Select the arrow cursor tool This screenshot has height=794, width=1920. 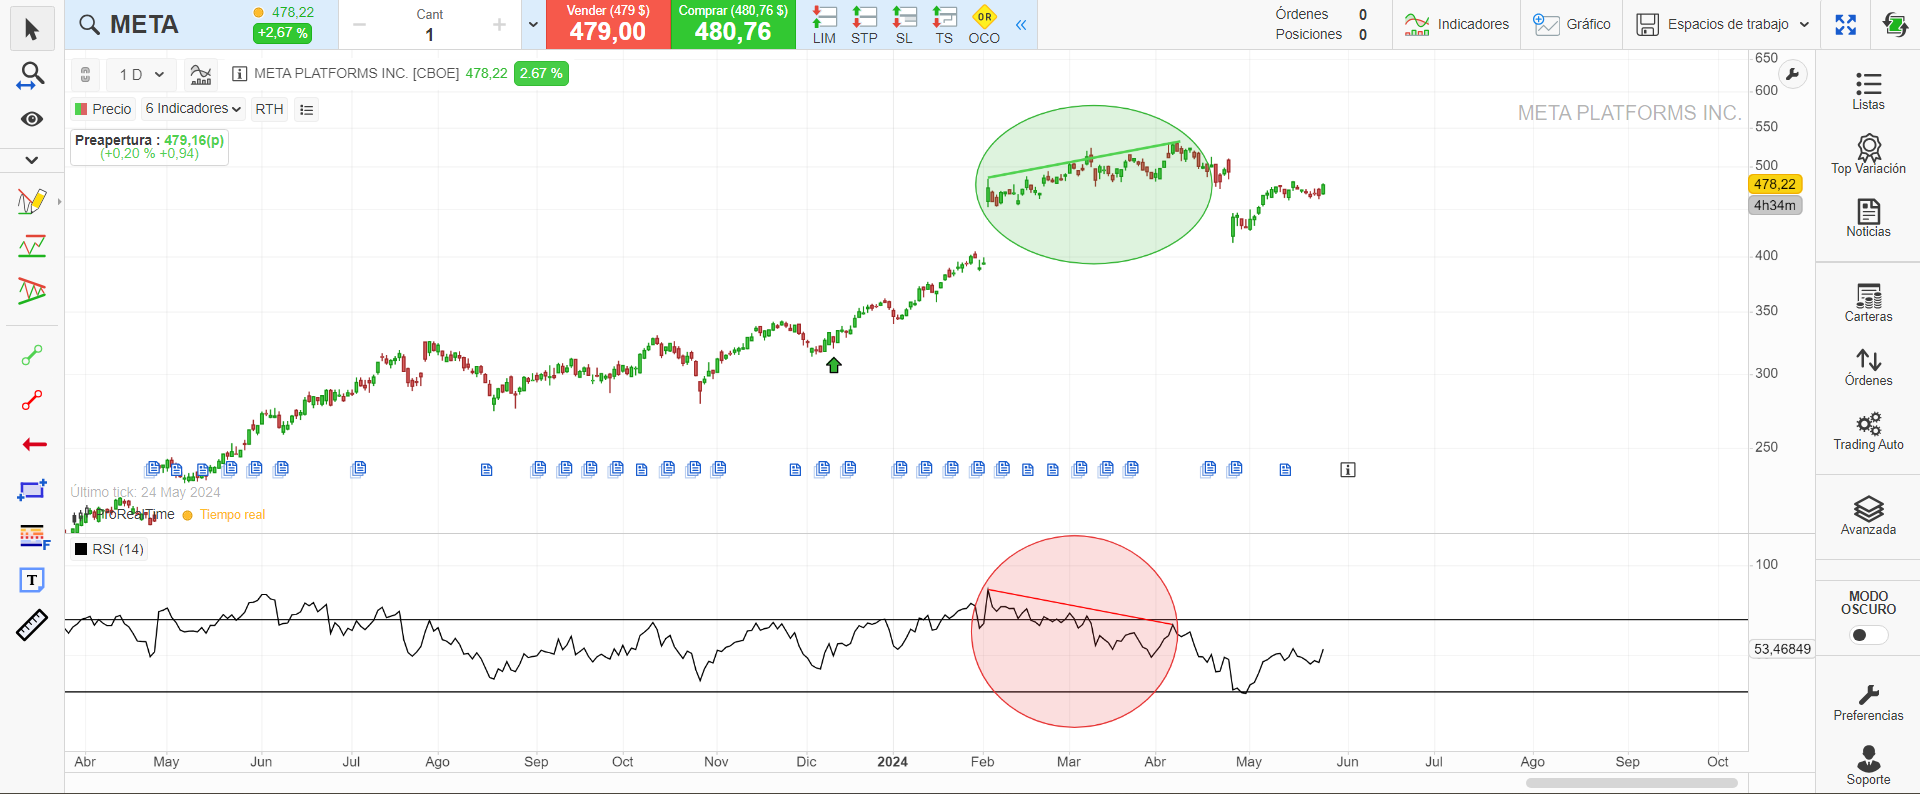tap(32, 29)
